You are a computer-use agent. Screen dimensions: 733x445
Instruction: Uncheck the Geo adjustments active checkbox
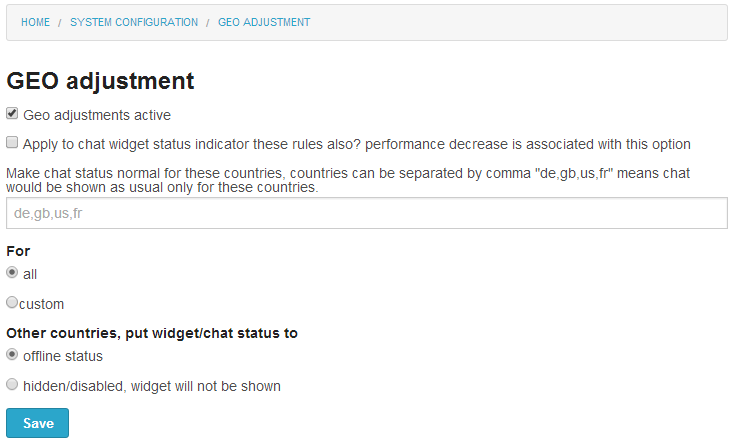[12, 114]
